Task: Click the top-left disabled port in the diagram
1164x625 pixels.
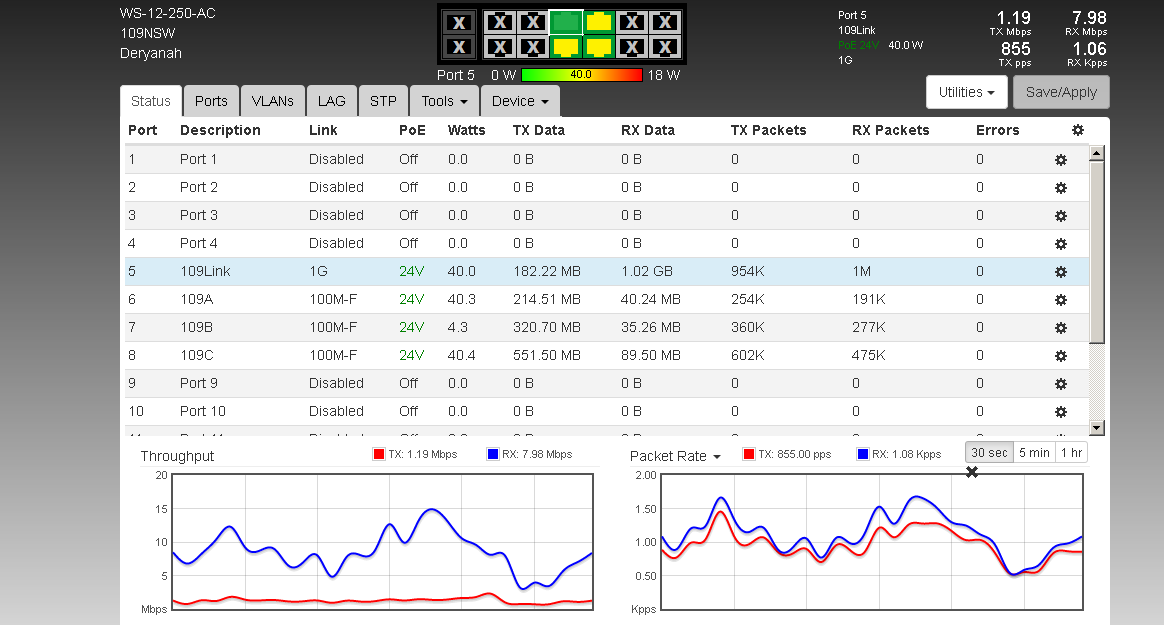Action: coord(459,22)
